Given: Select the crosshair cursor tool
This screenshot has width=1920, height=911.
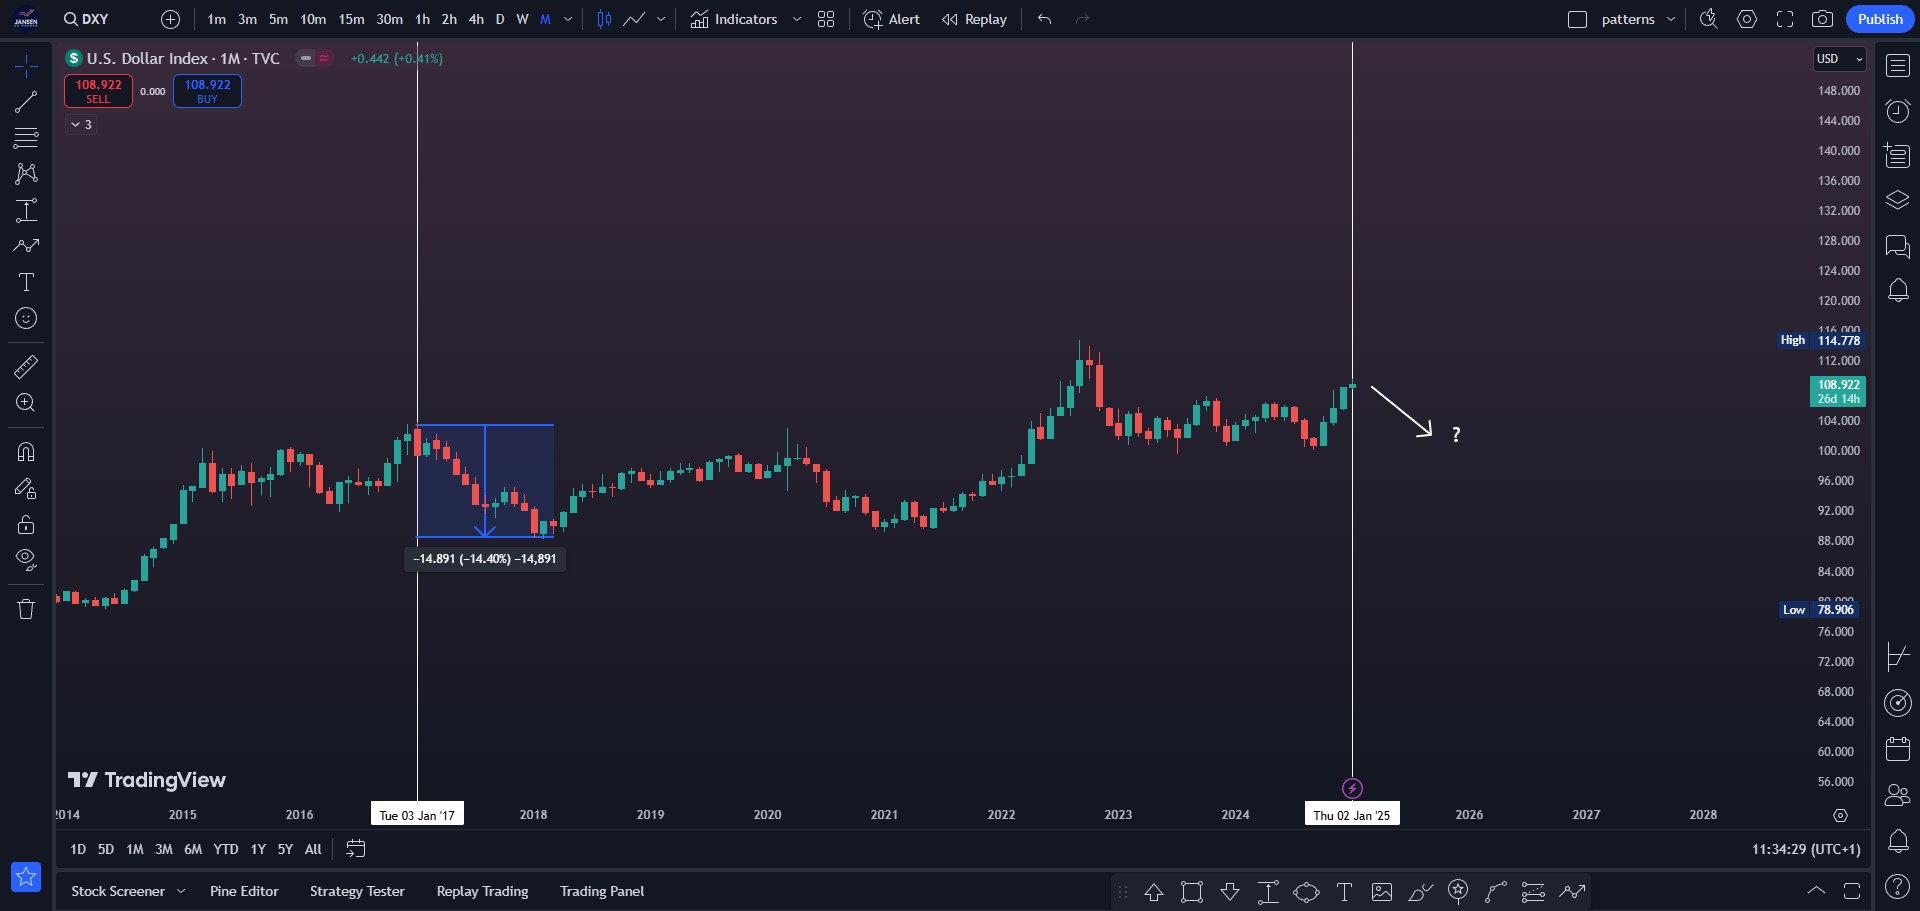Looking at the screenshot, I should tap(26, 66).
